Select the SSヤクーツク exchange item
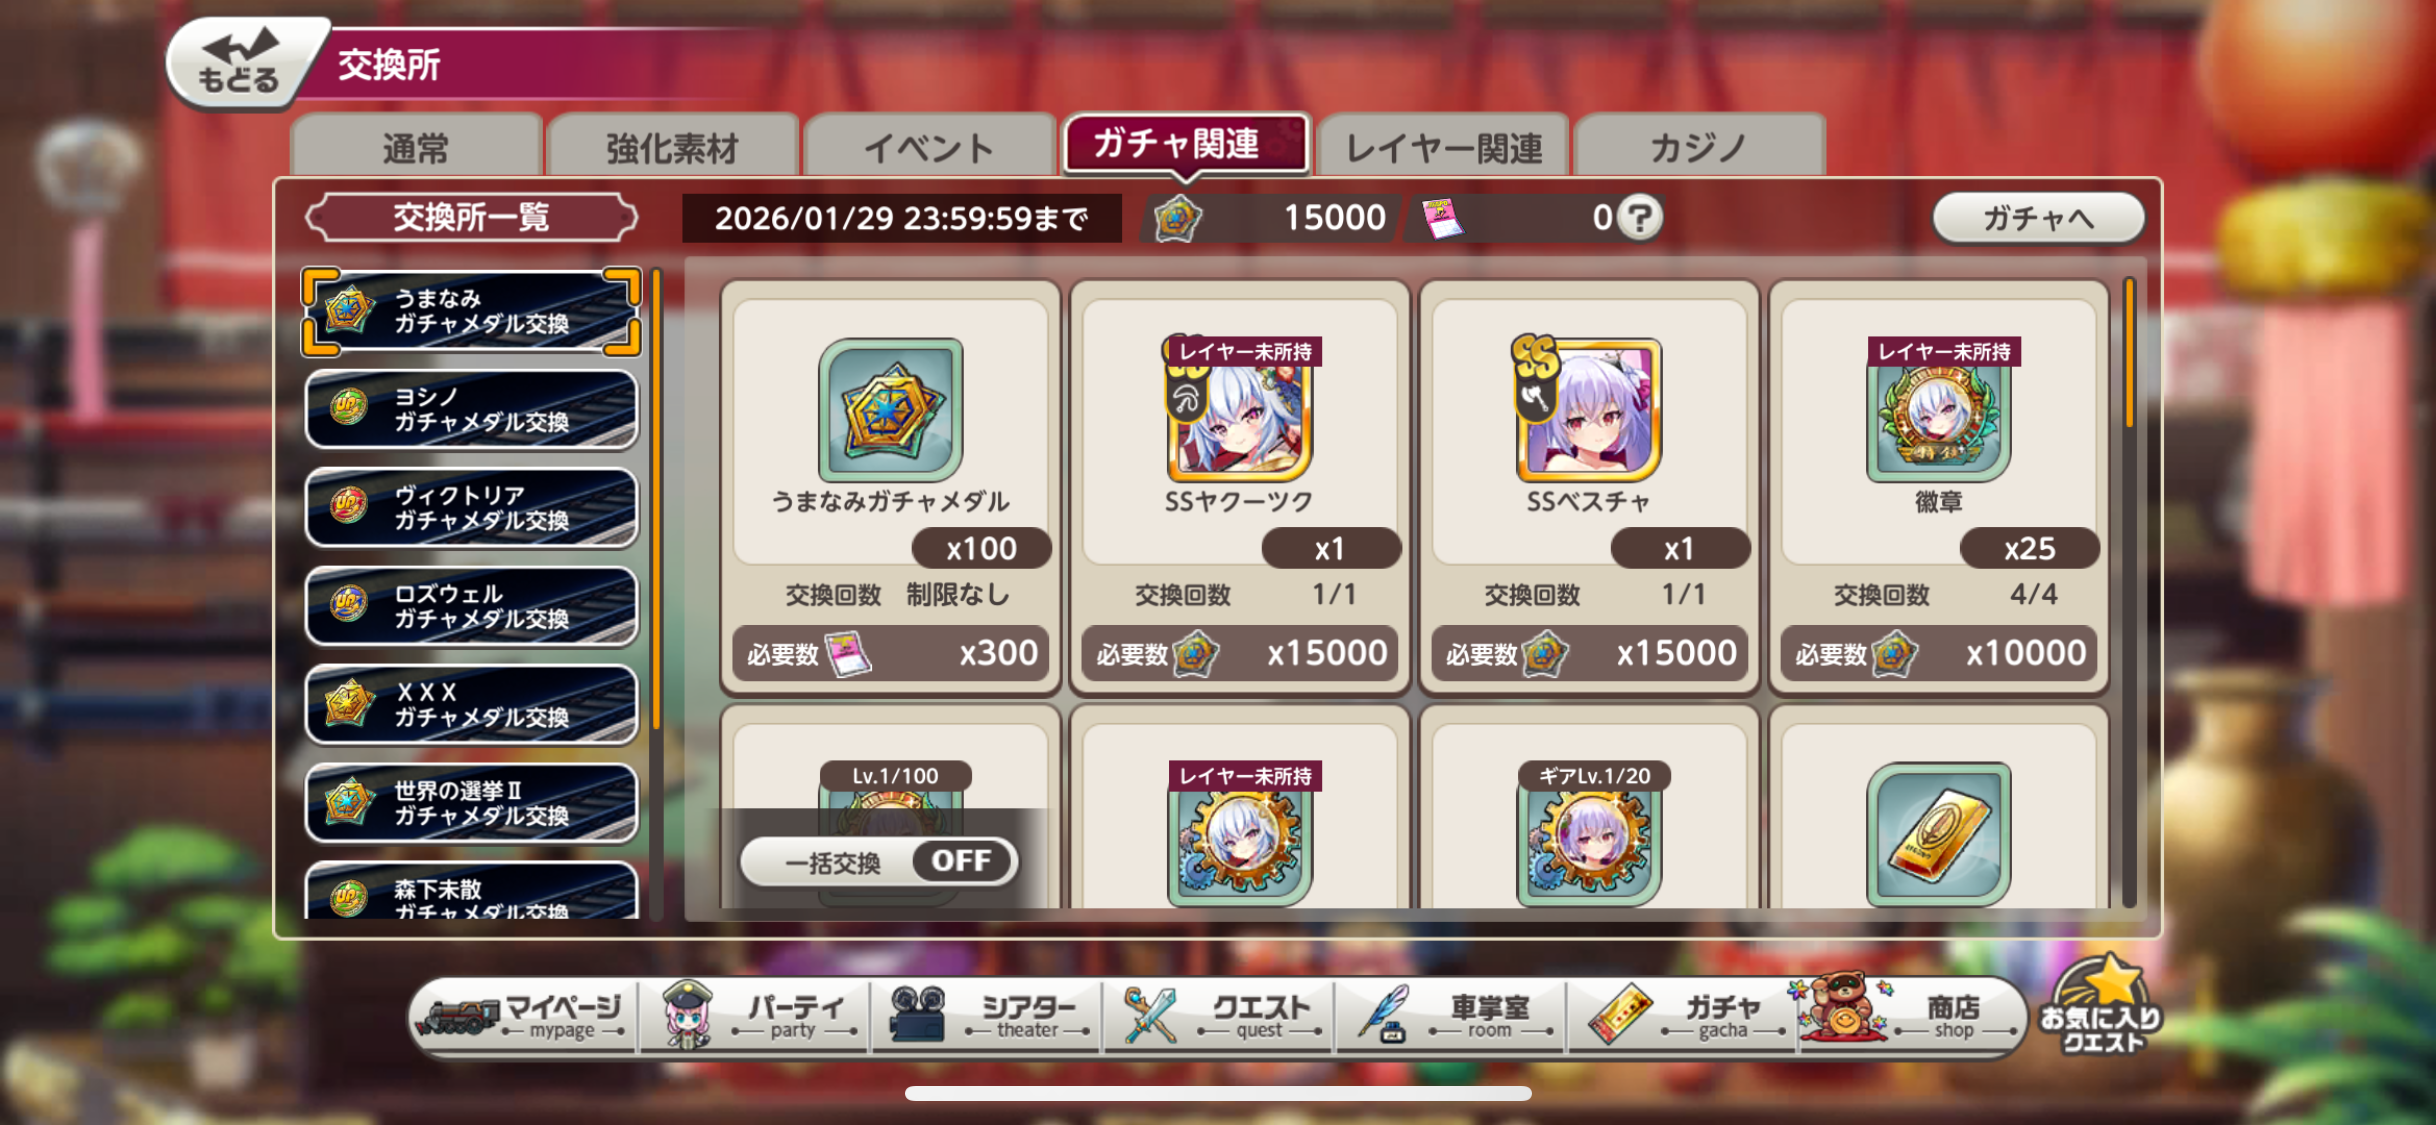This screenshot has height=1125, width=2436. (x=1239, y=487)
